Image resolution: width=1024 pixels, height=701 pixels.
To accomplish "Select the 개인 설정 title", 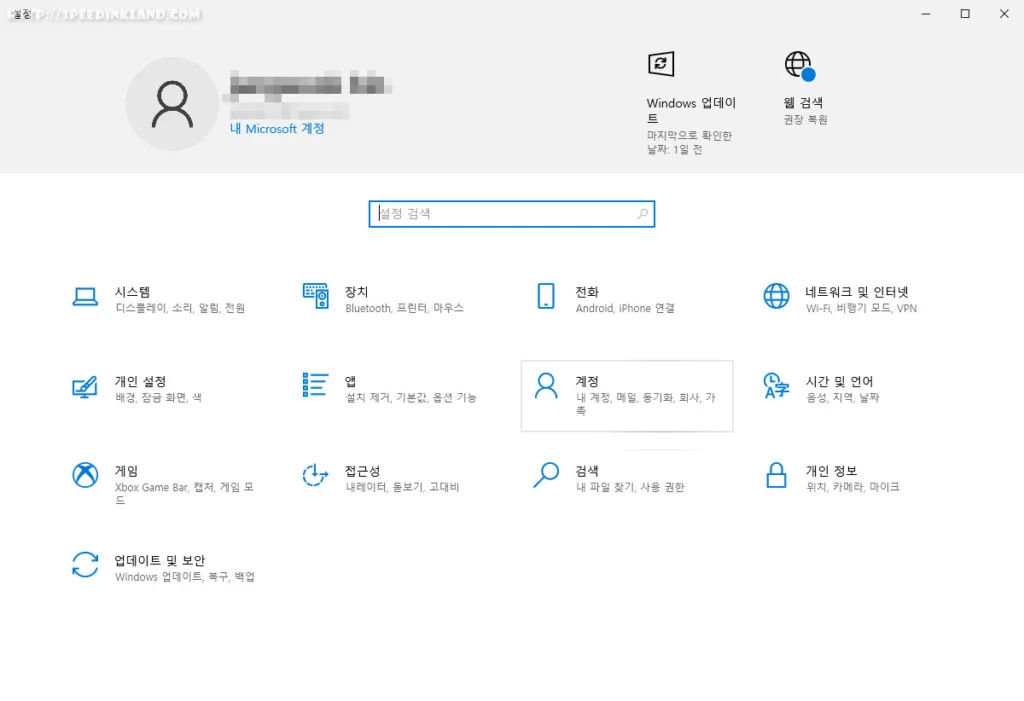I will pyautogui.click(x=140, y=382).
